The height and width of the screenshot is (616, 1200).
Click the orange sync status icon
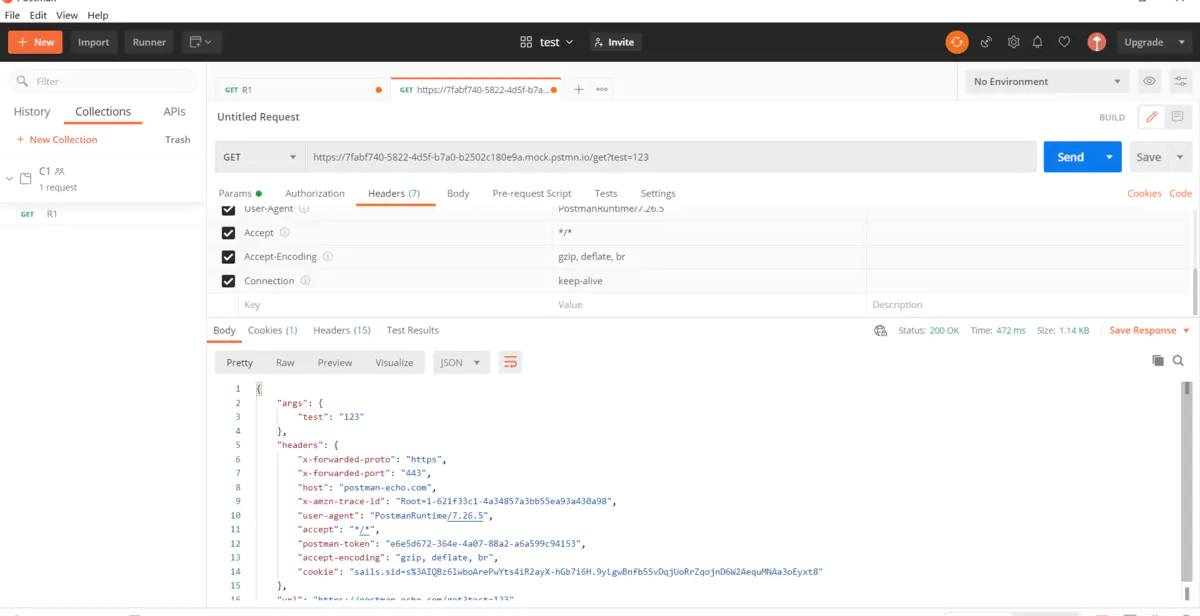click(957, 42)
